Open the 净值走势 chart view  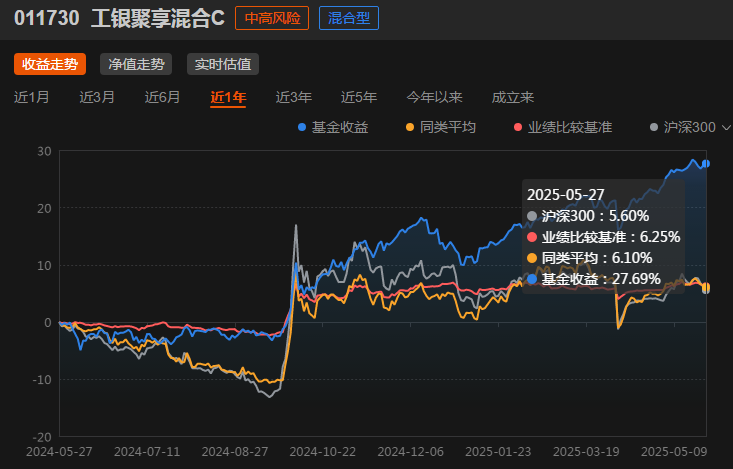[x=136, y=64]
